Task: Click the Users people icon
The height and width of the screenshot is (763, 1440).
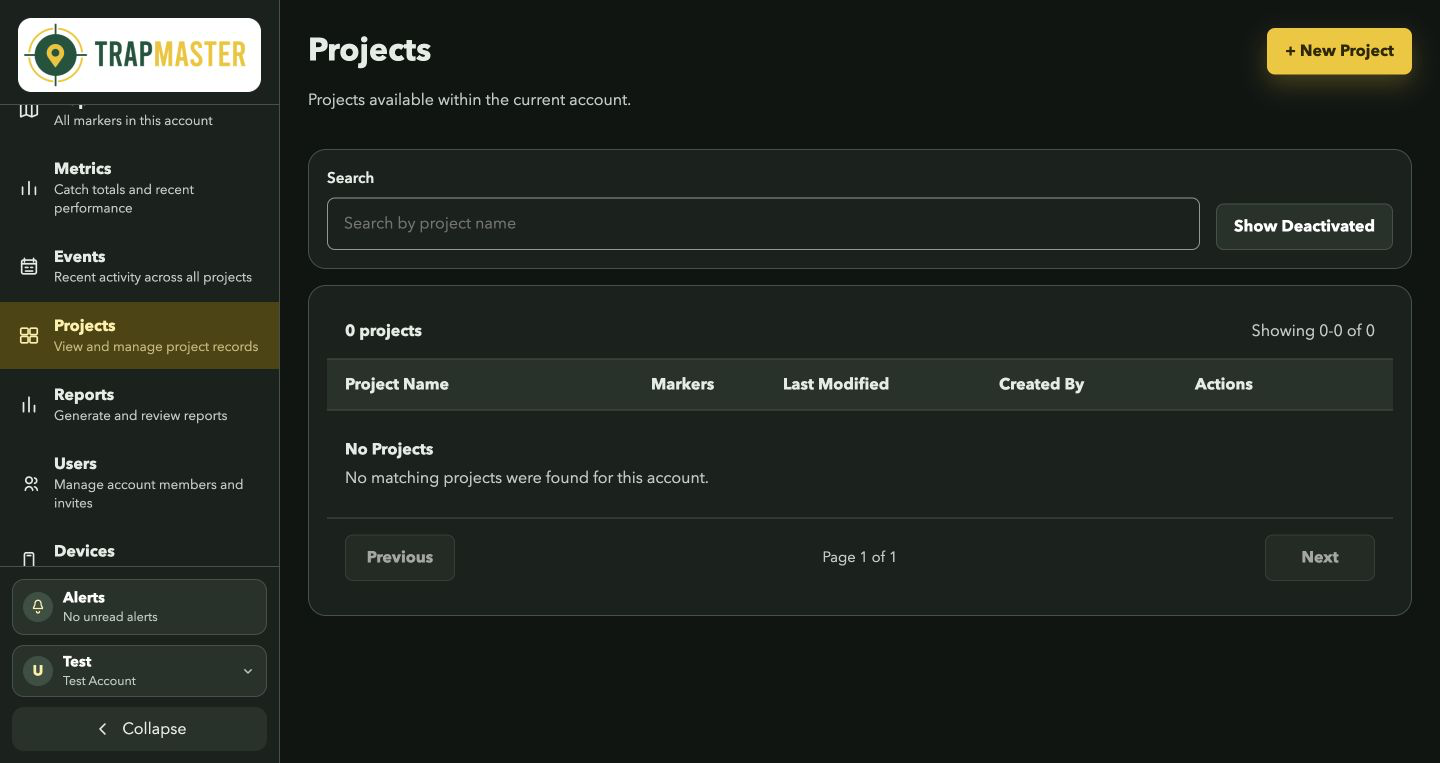Action: (31, 484)
